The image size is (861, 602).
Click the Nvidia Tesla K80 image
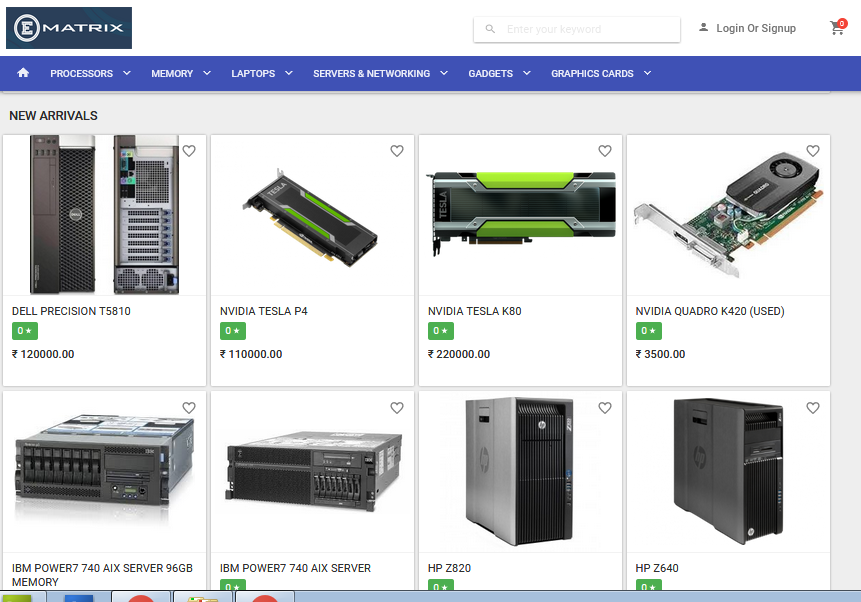(x=521, y=213)
